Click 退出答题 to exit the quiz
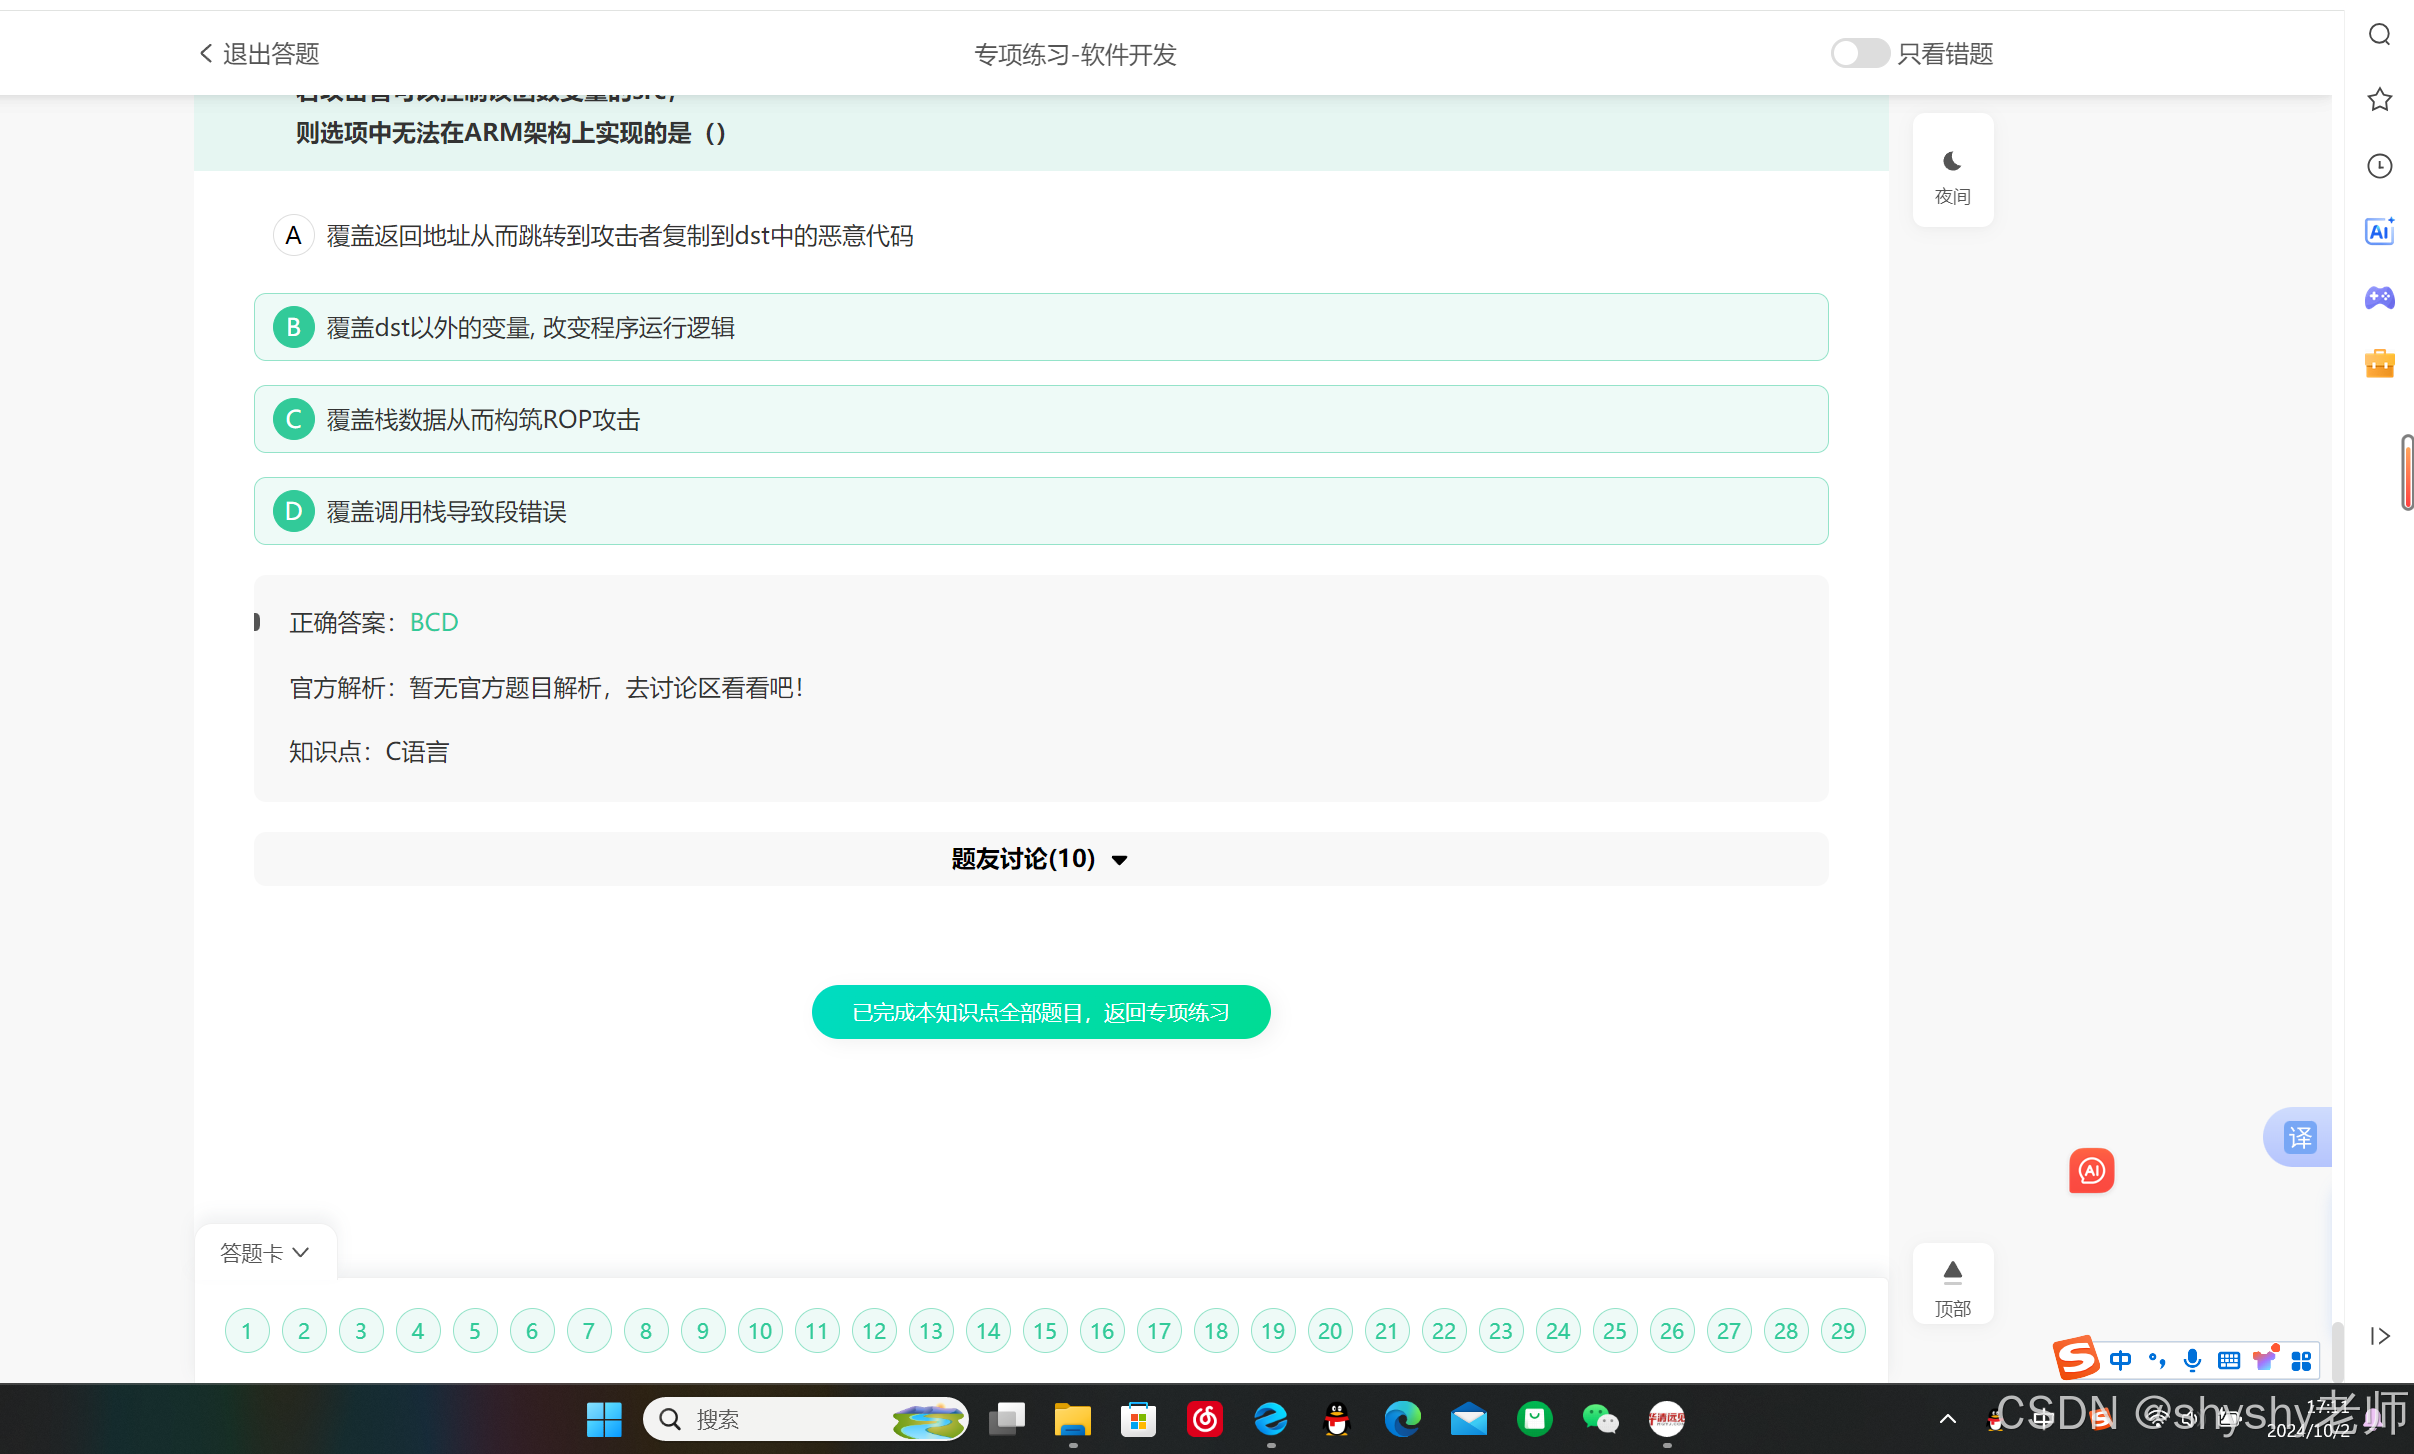This screenshot has width=2414, height=1454. tap(259, 53)
